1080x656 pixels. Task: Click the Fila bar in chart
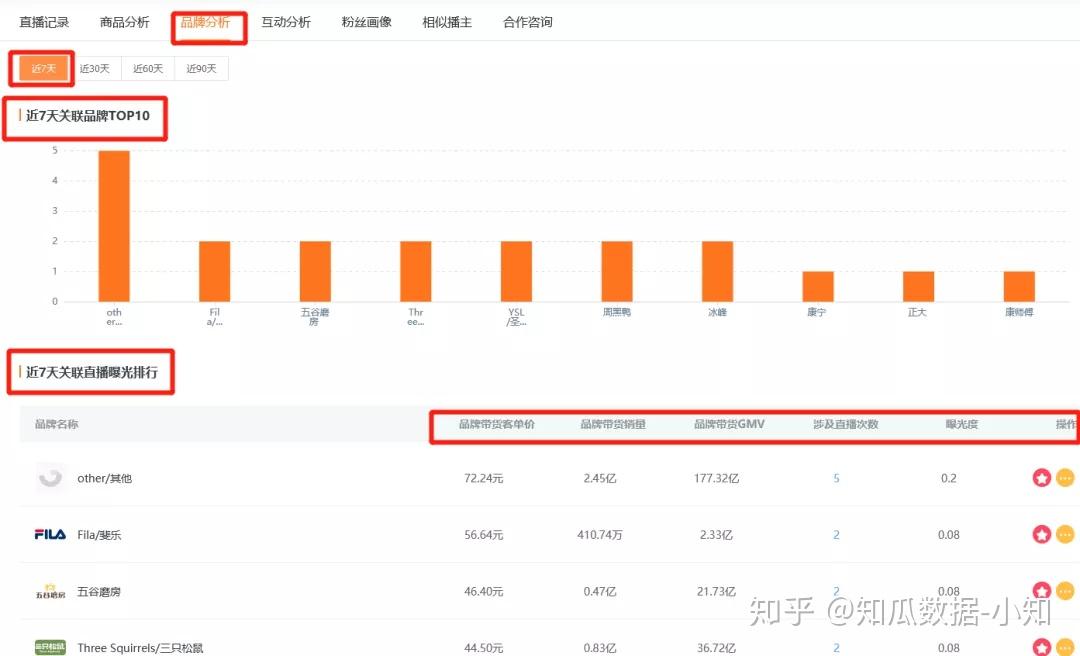coord(214,271)
